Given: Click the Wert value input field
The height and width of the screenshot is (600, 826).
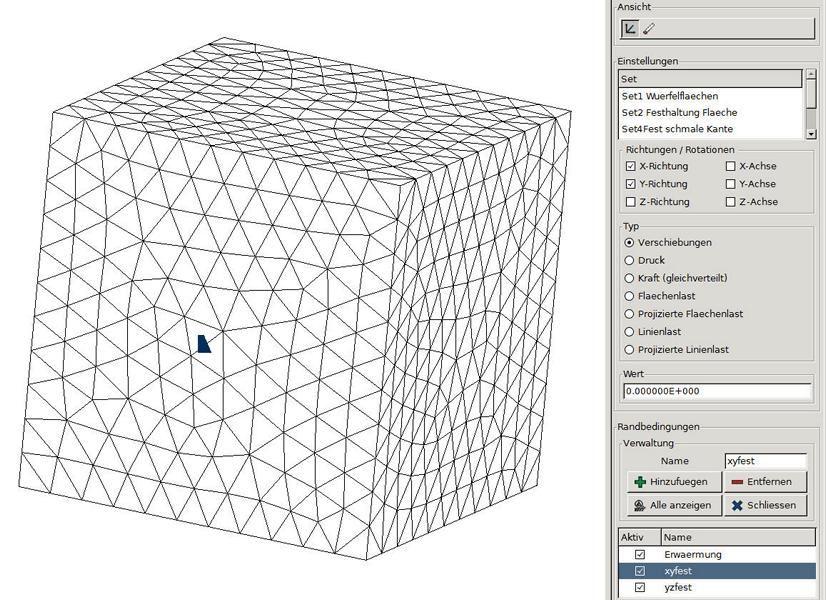Looking at the screenshot, I should pos(717,391).
